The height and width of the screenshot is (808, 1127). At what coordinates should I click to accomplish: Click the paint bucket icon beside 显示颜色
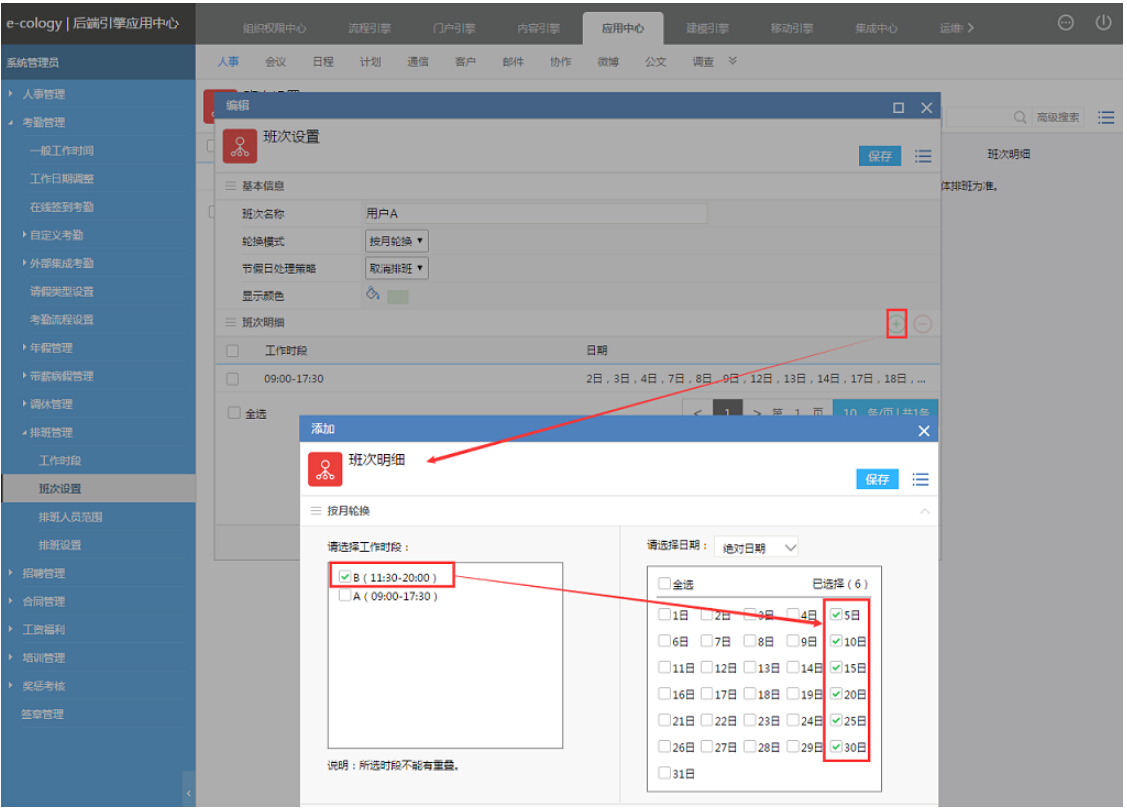pos(373,294)
